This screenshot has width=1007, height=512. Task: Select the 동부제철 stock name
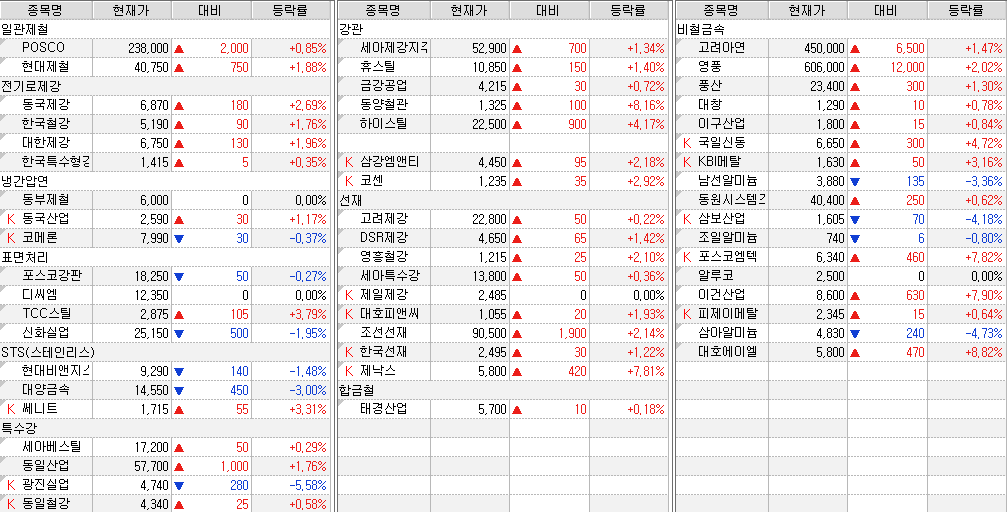click(x=45, y=199)
